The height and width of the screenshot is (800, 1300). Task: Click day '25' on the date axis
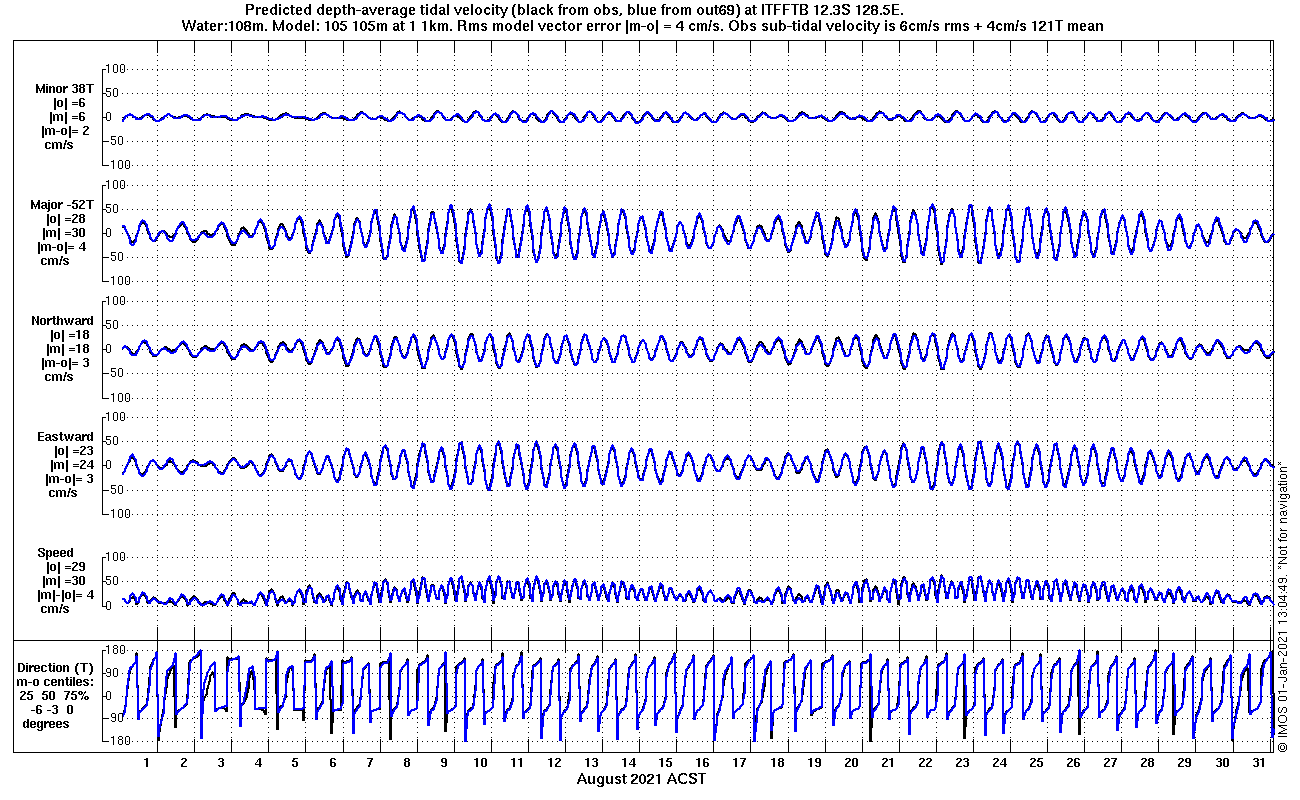click(x=1036, y=763)
